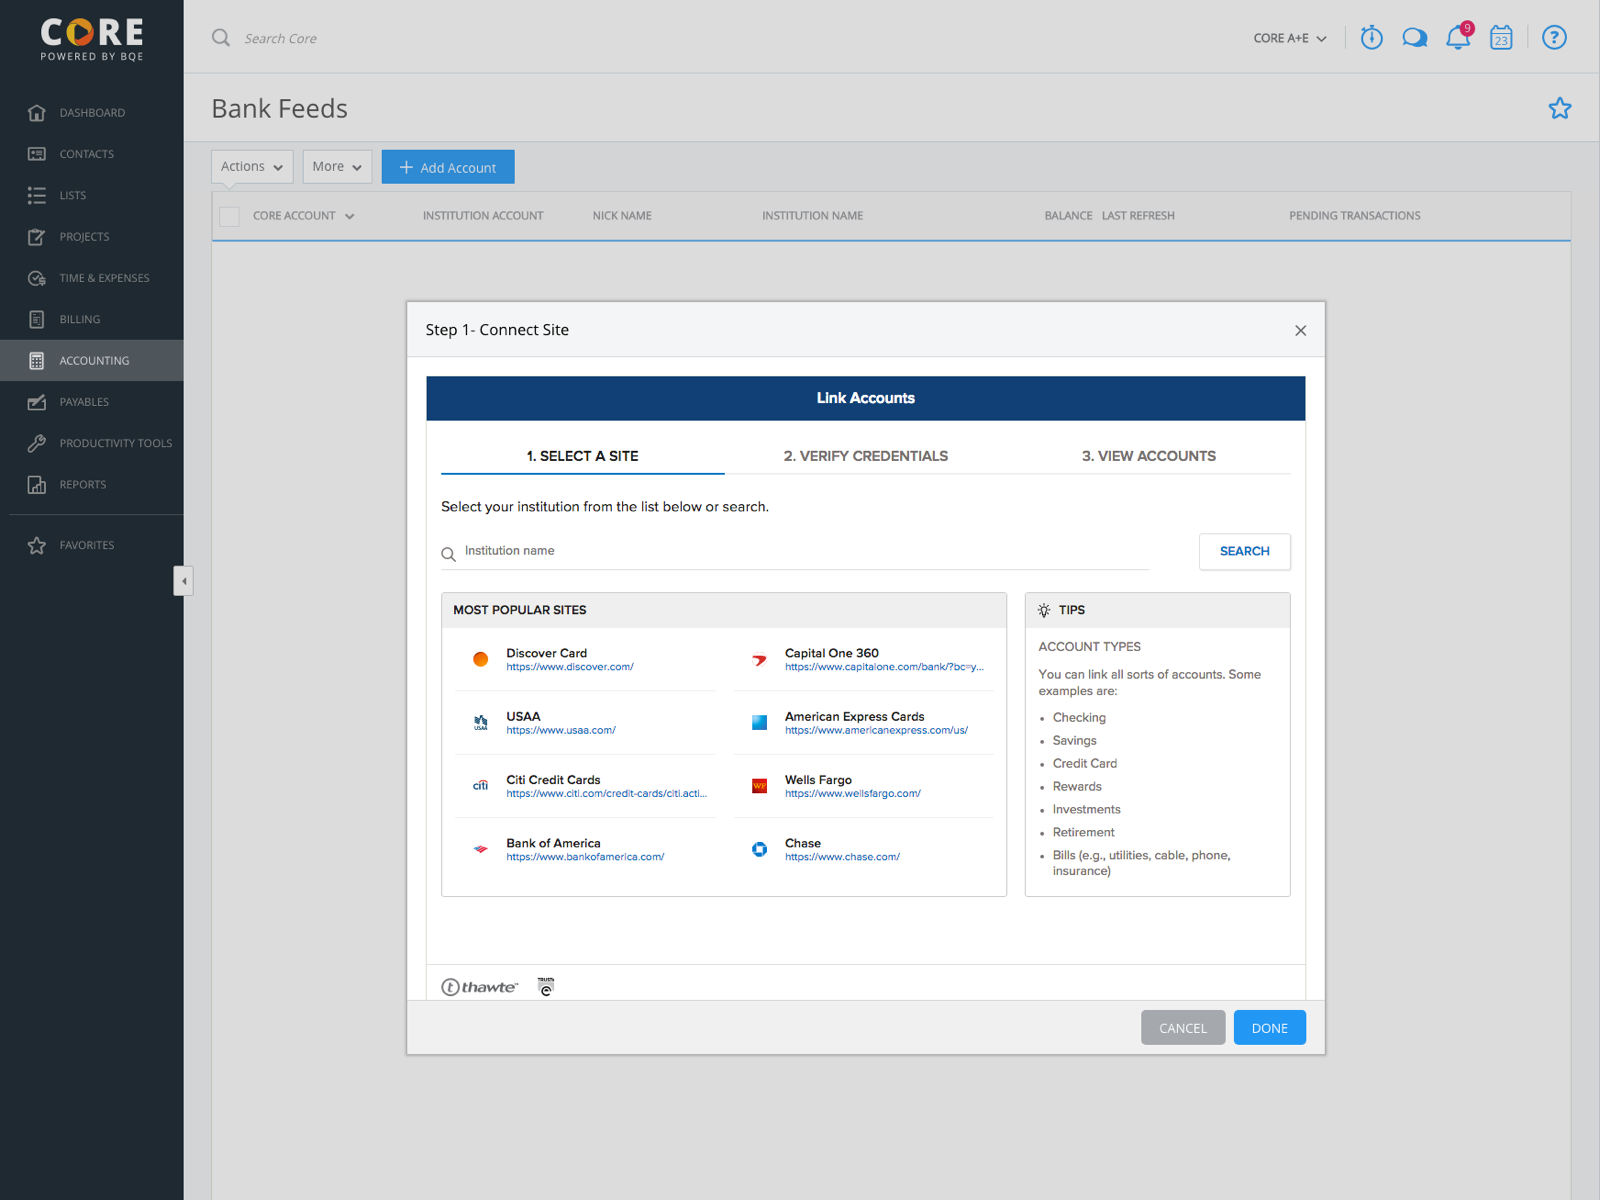Click the Institution Name column header
This screenshot has height=1200, width=1600.
[812, 216]
